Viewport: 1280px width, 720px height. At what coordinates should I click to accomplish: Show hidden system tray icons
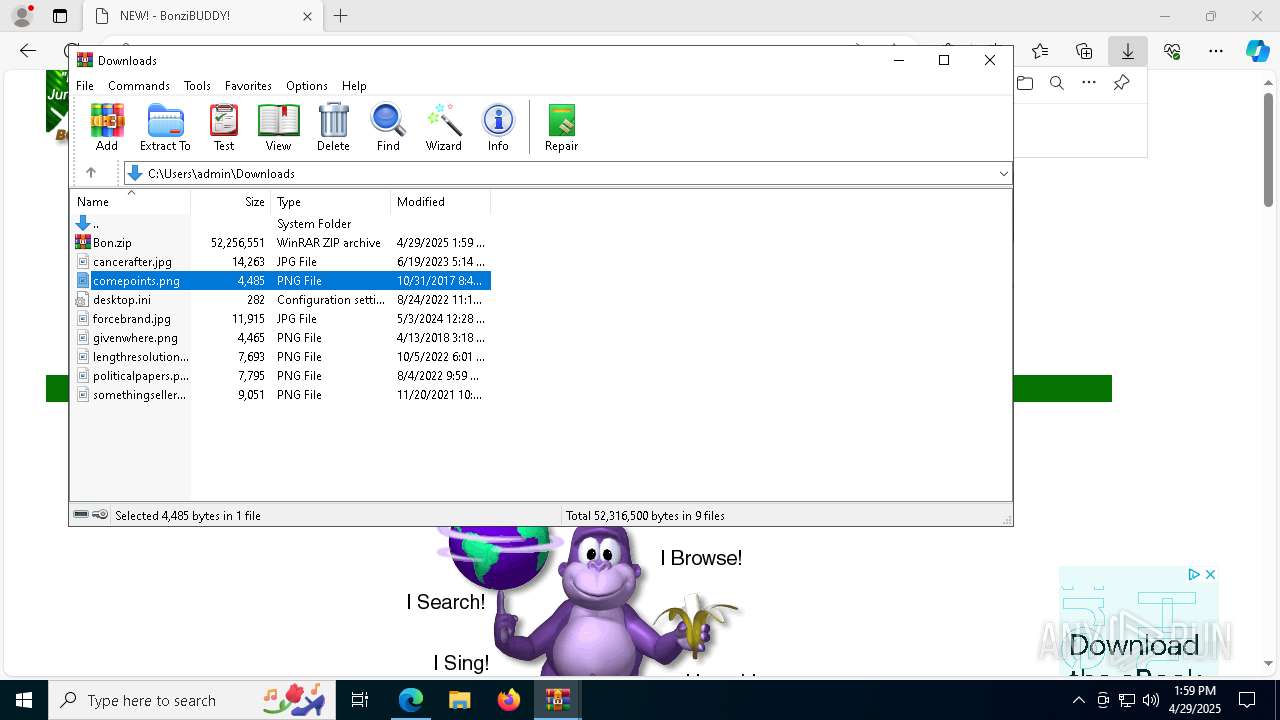[1078, 700]
